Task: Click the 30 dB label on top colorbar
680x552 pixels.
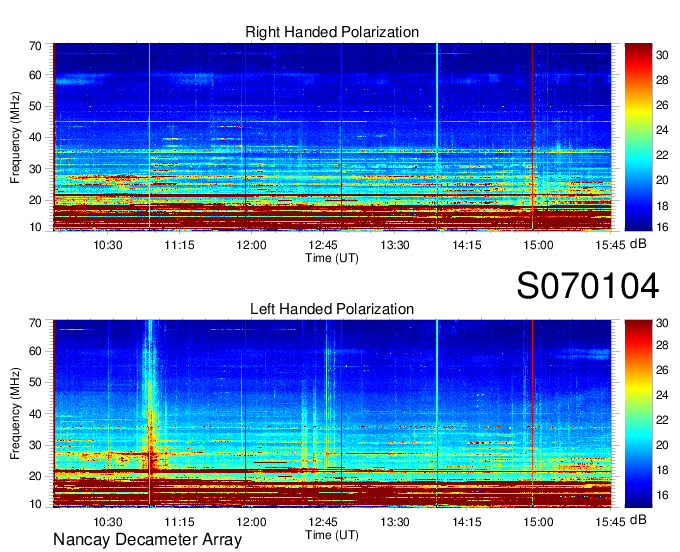Action: [x=662, y=55]
